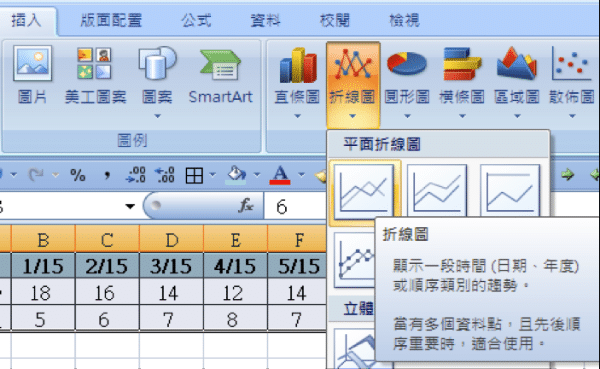Viewport: 600px width, 369px height.
Task: Open the 公式 formulas tab
Action: click(x=196, y=20)
